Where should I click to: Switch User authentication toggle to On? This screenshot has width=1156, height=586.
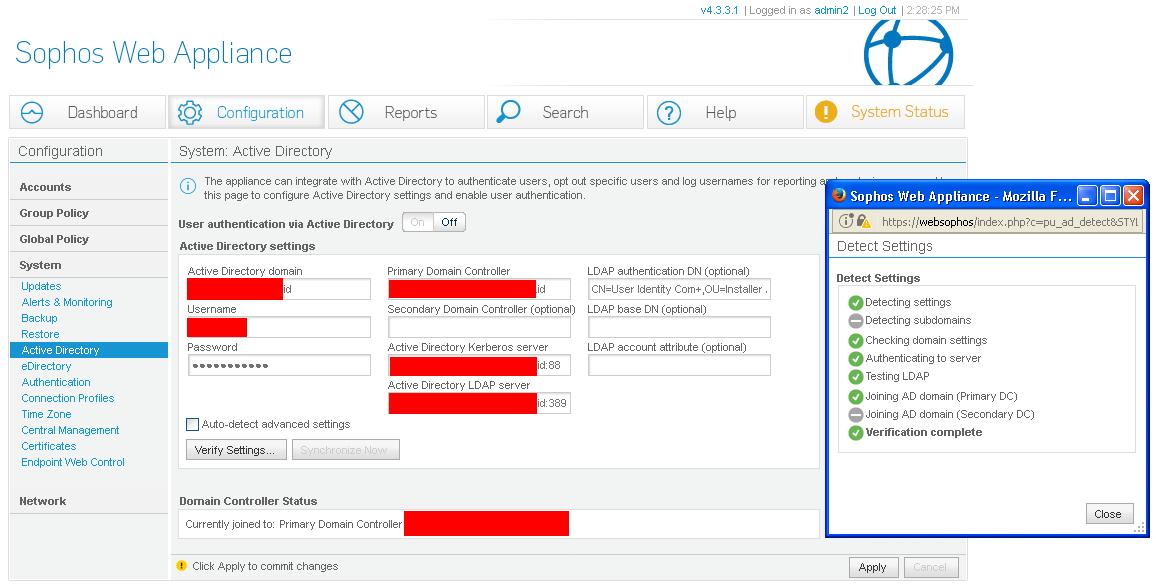(x=418, y=222)
